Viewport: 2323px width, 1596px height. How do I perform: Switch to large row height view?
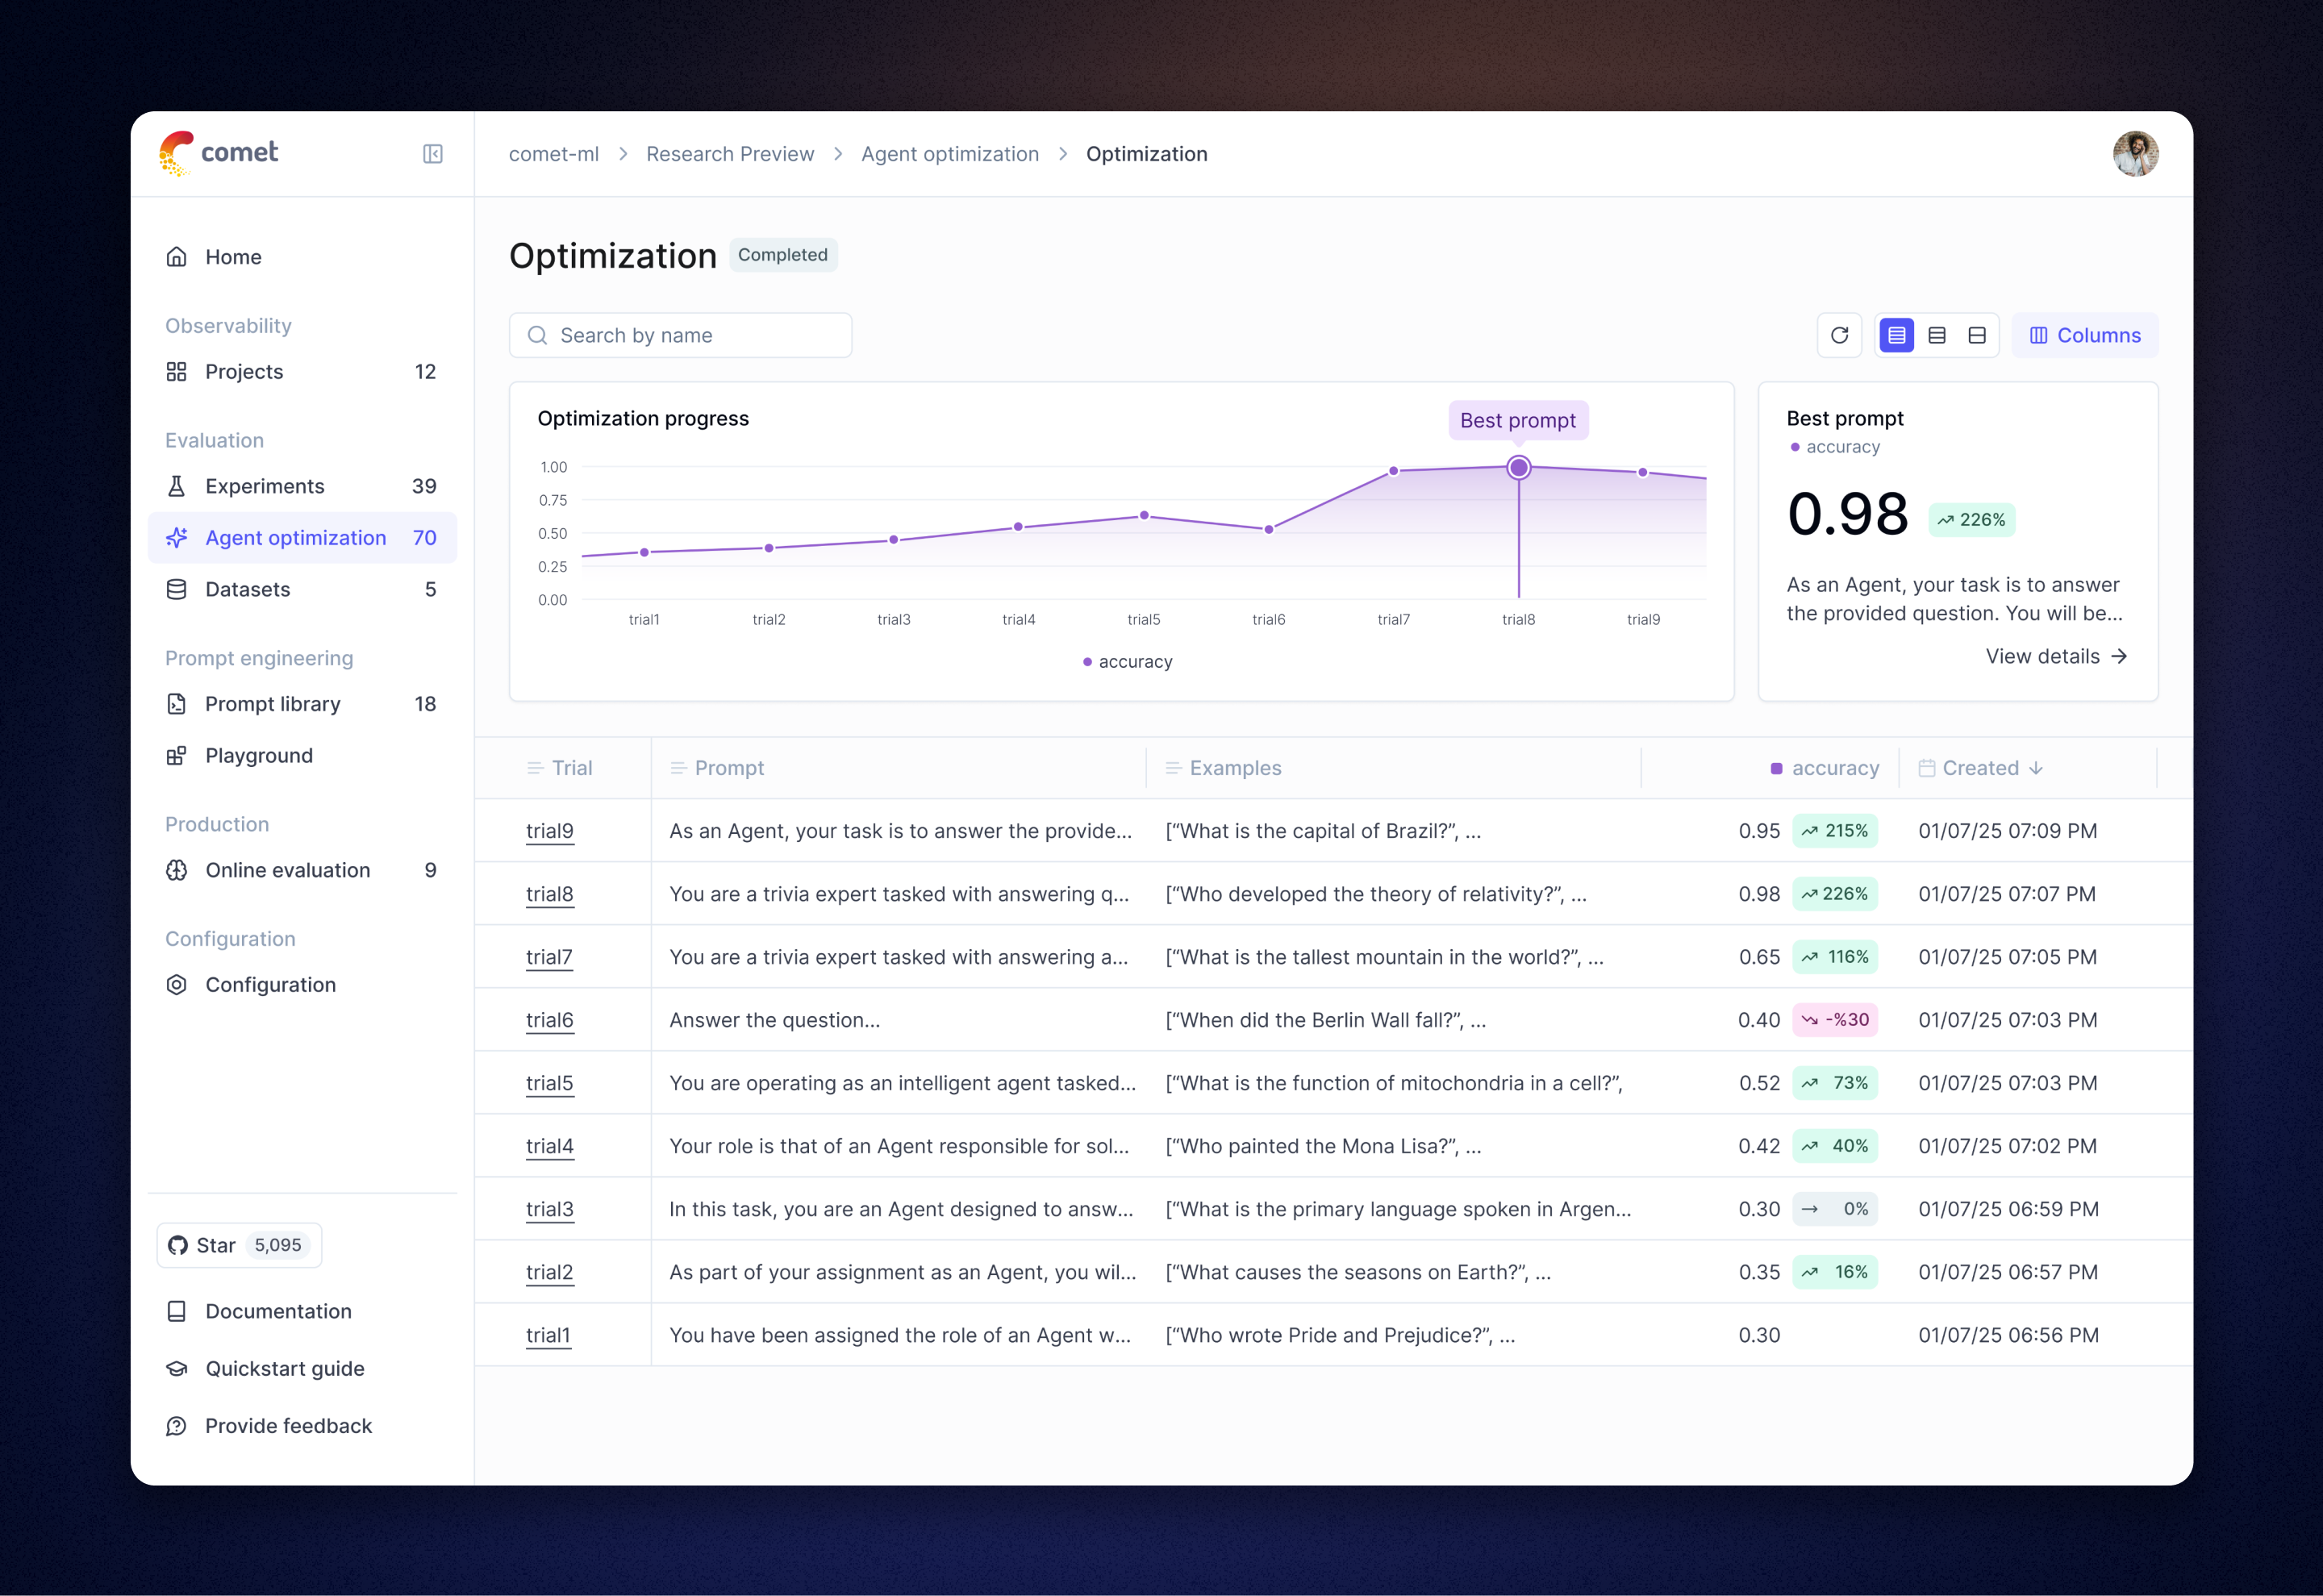(1977, 335)
